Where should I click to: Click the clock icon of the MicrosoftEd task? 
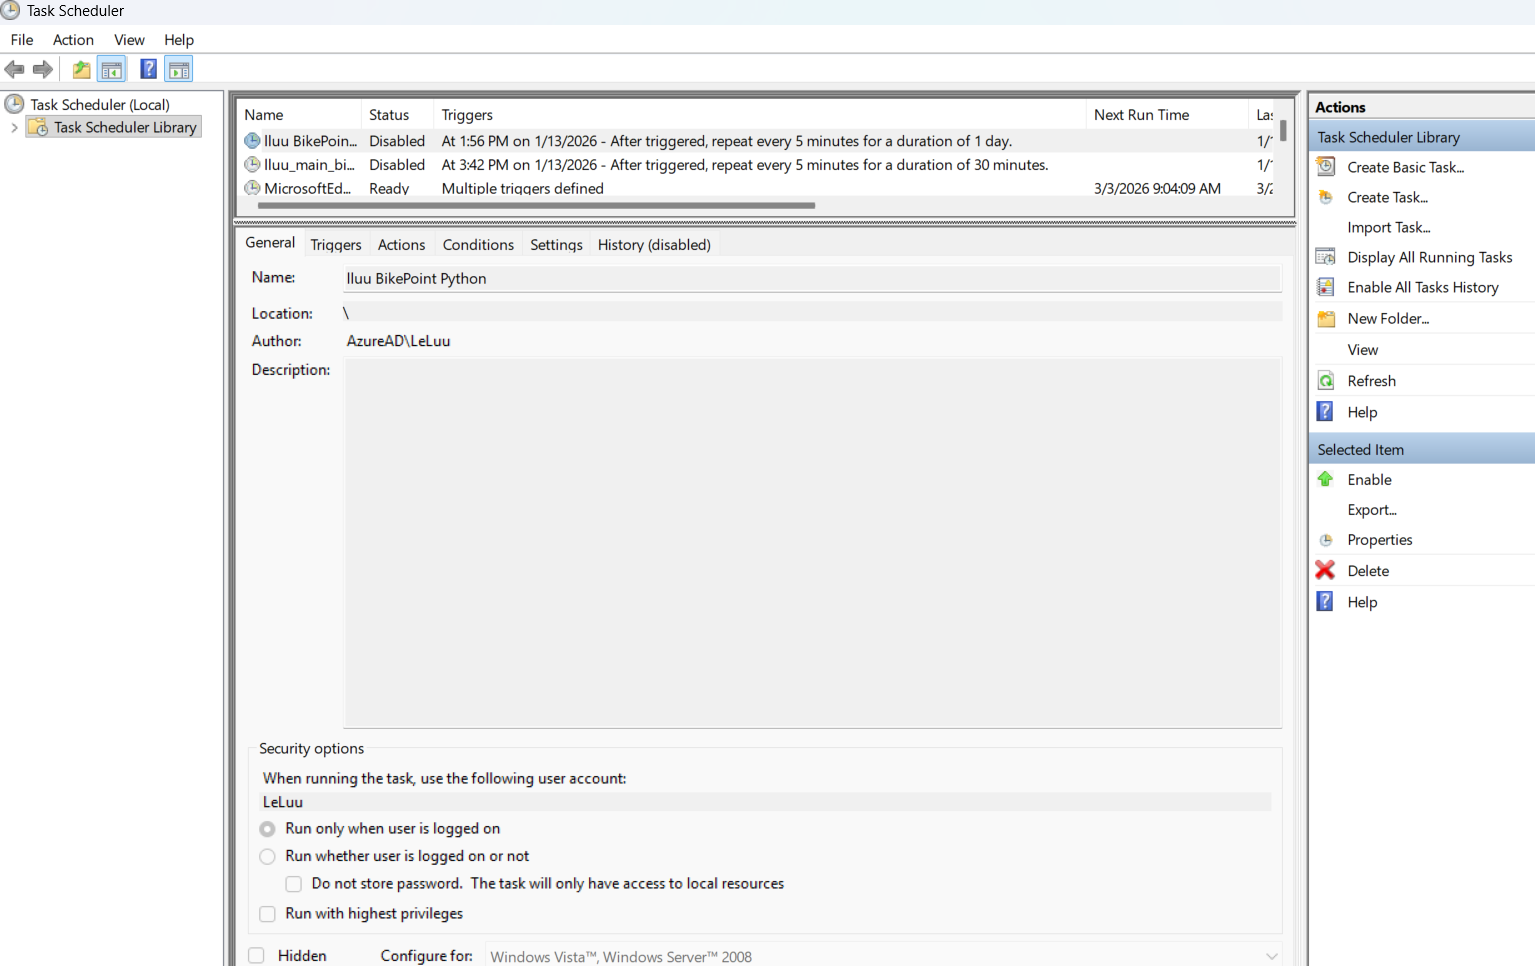(x=253, y=187)
